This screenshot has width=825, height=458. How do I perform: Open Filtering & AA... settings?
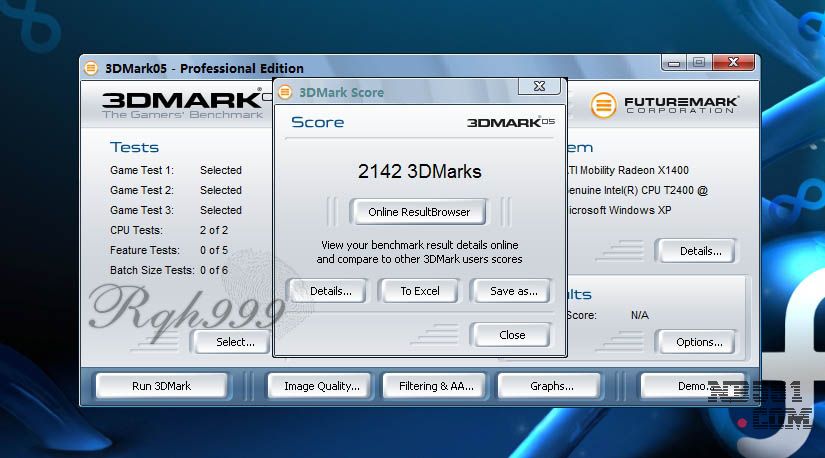coord(436,386)
